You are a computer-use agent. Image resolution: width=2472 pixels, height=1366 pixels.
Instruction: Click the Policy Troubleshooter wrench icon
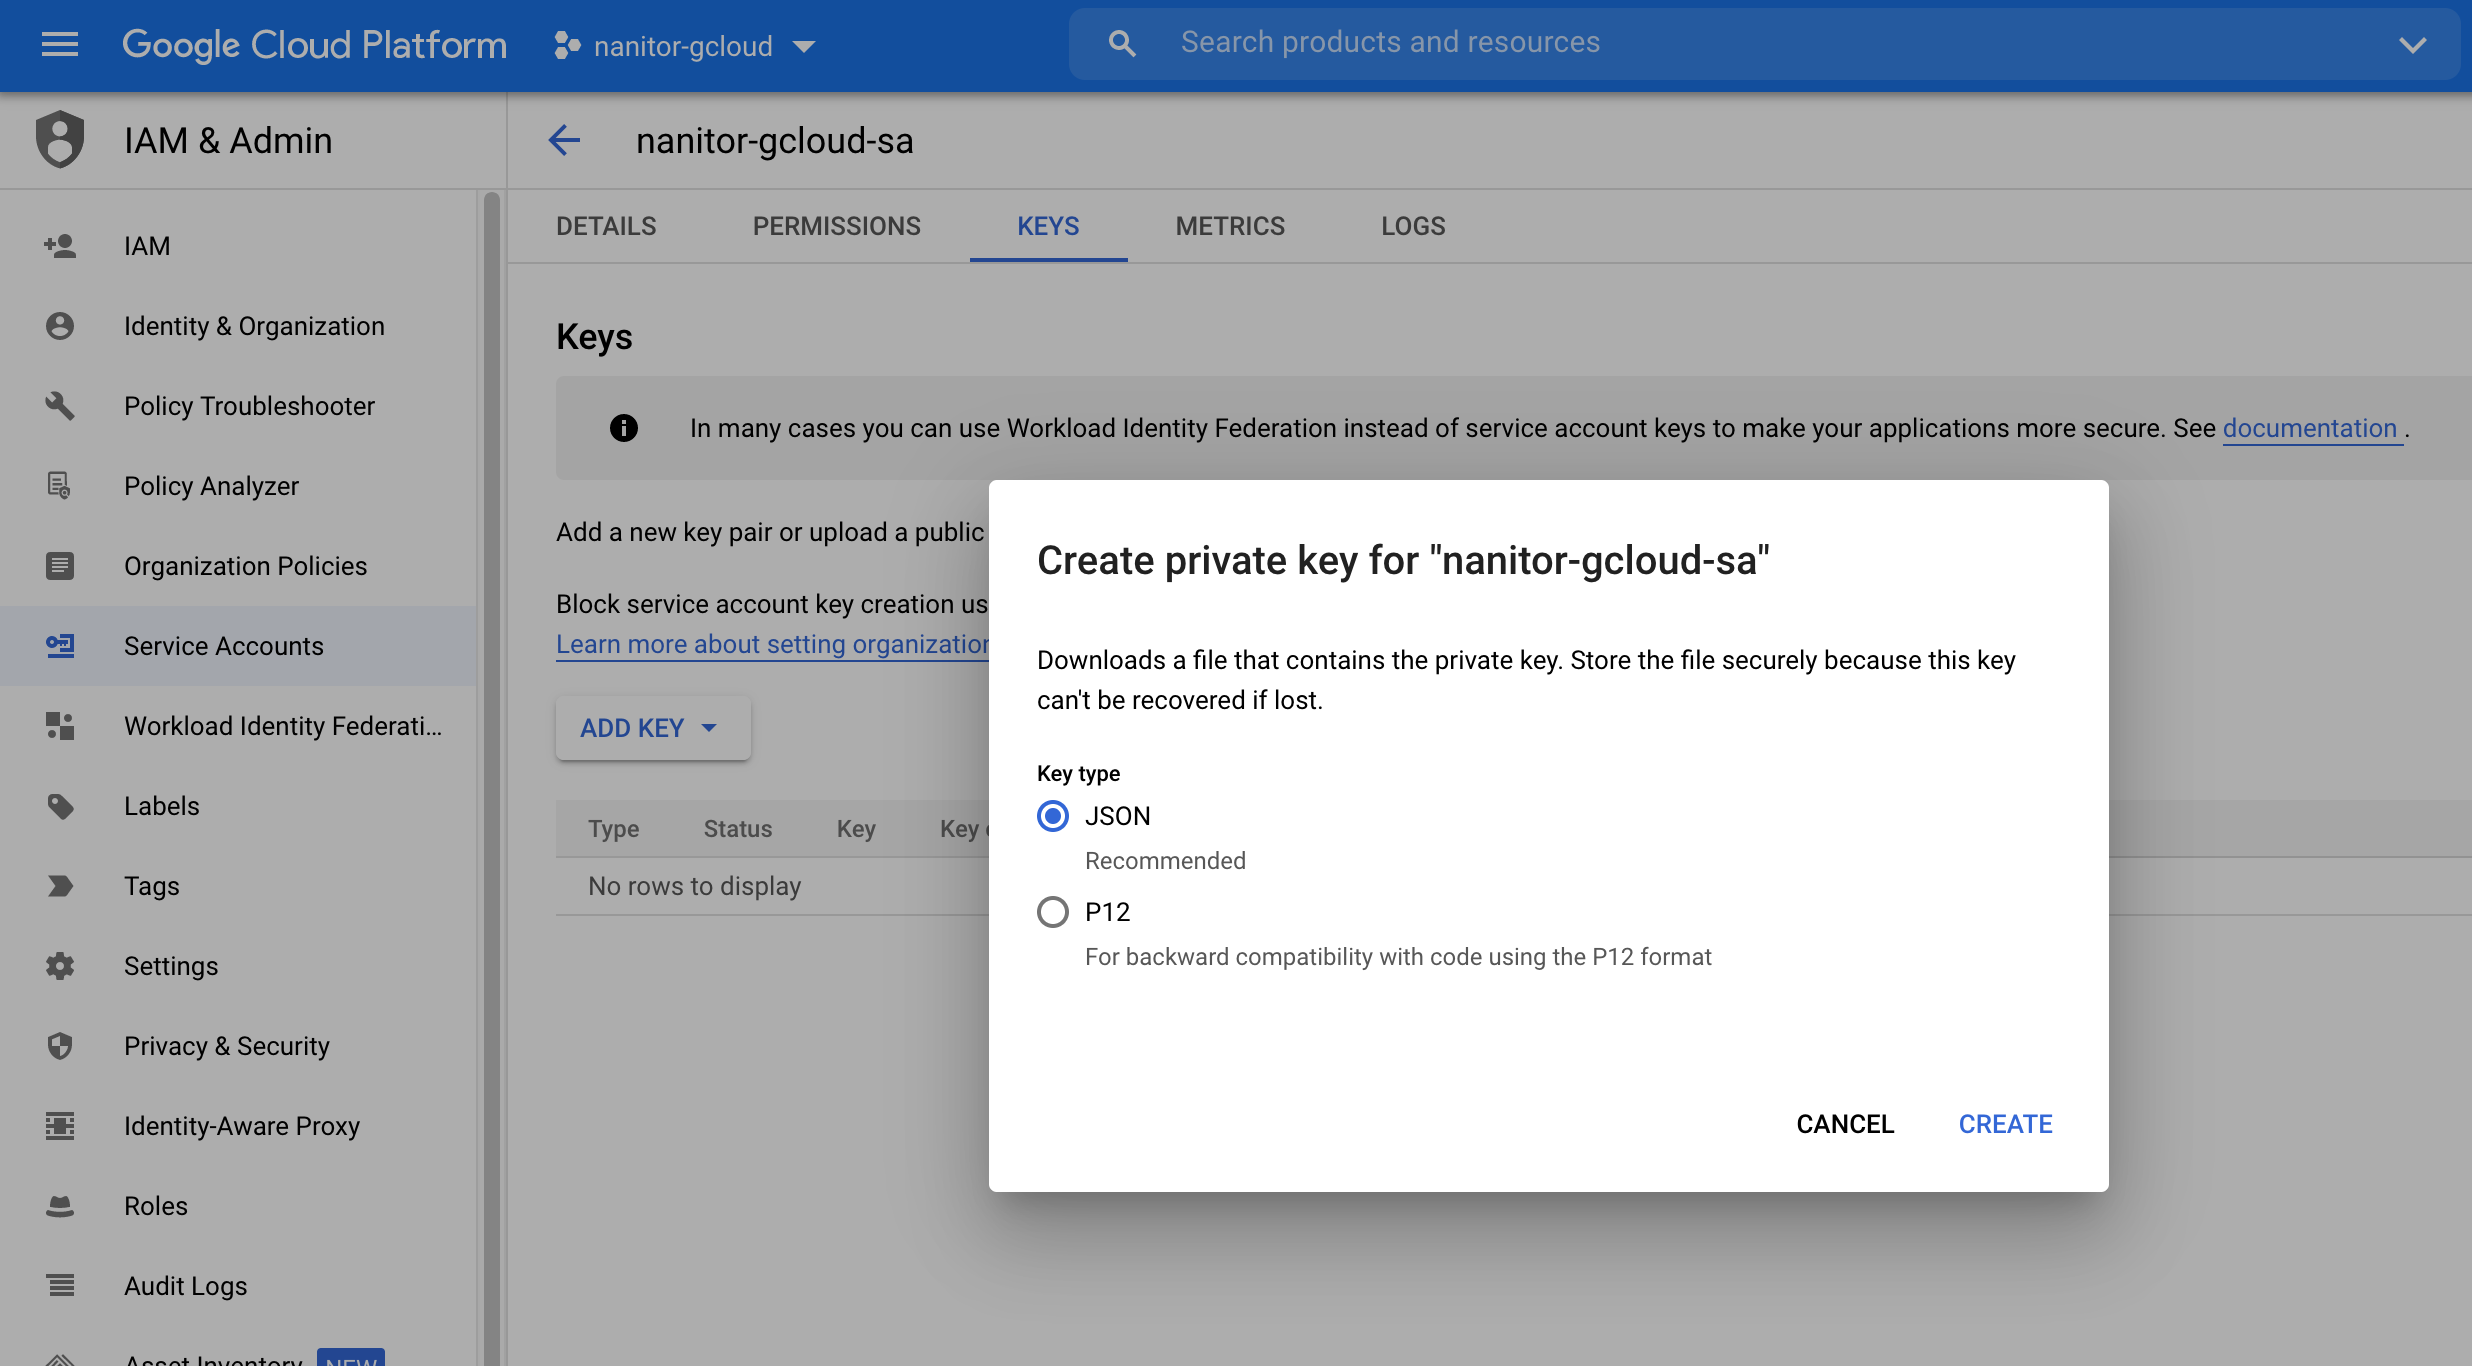tap(60, 406)
